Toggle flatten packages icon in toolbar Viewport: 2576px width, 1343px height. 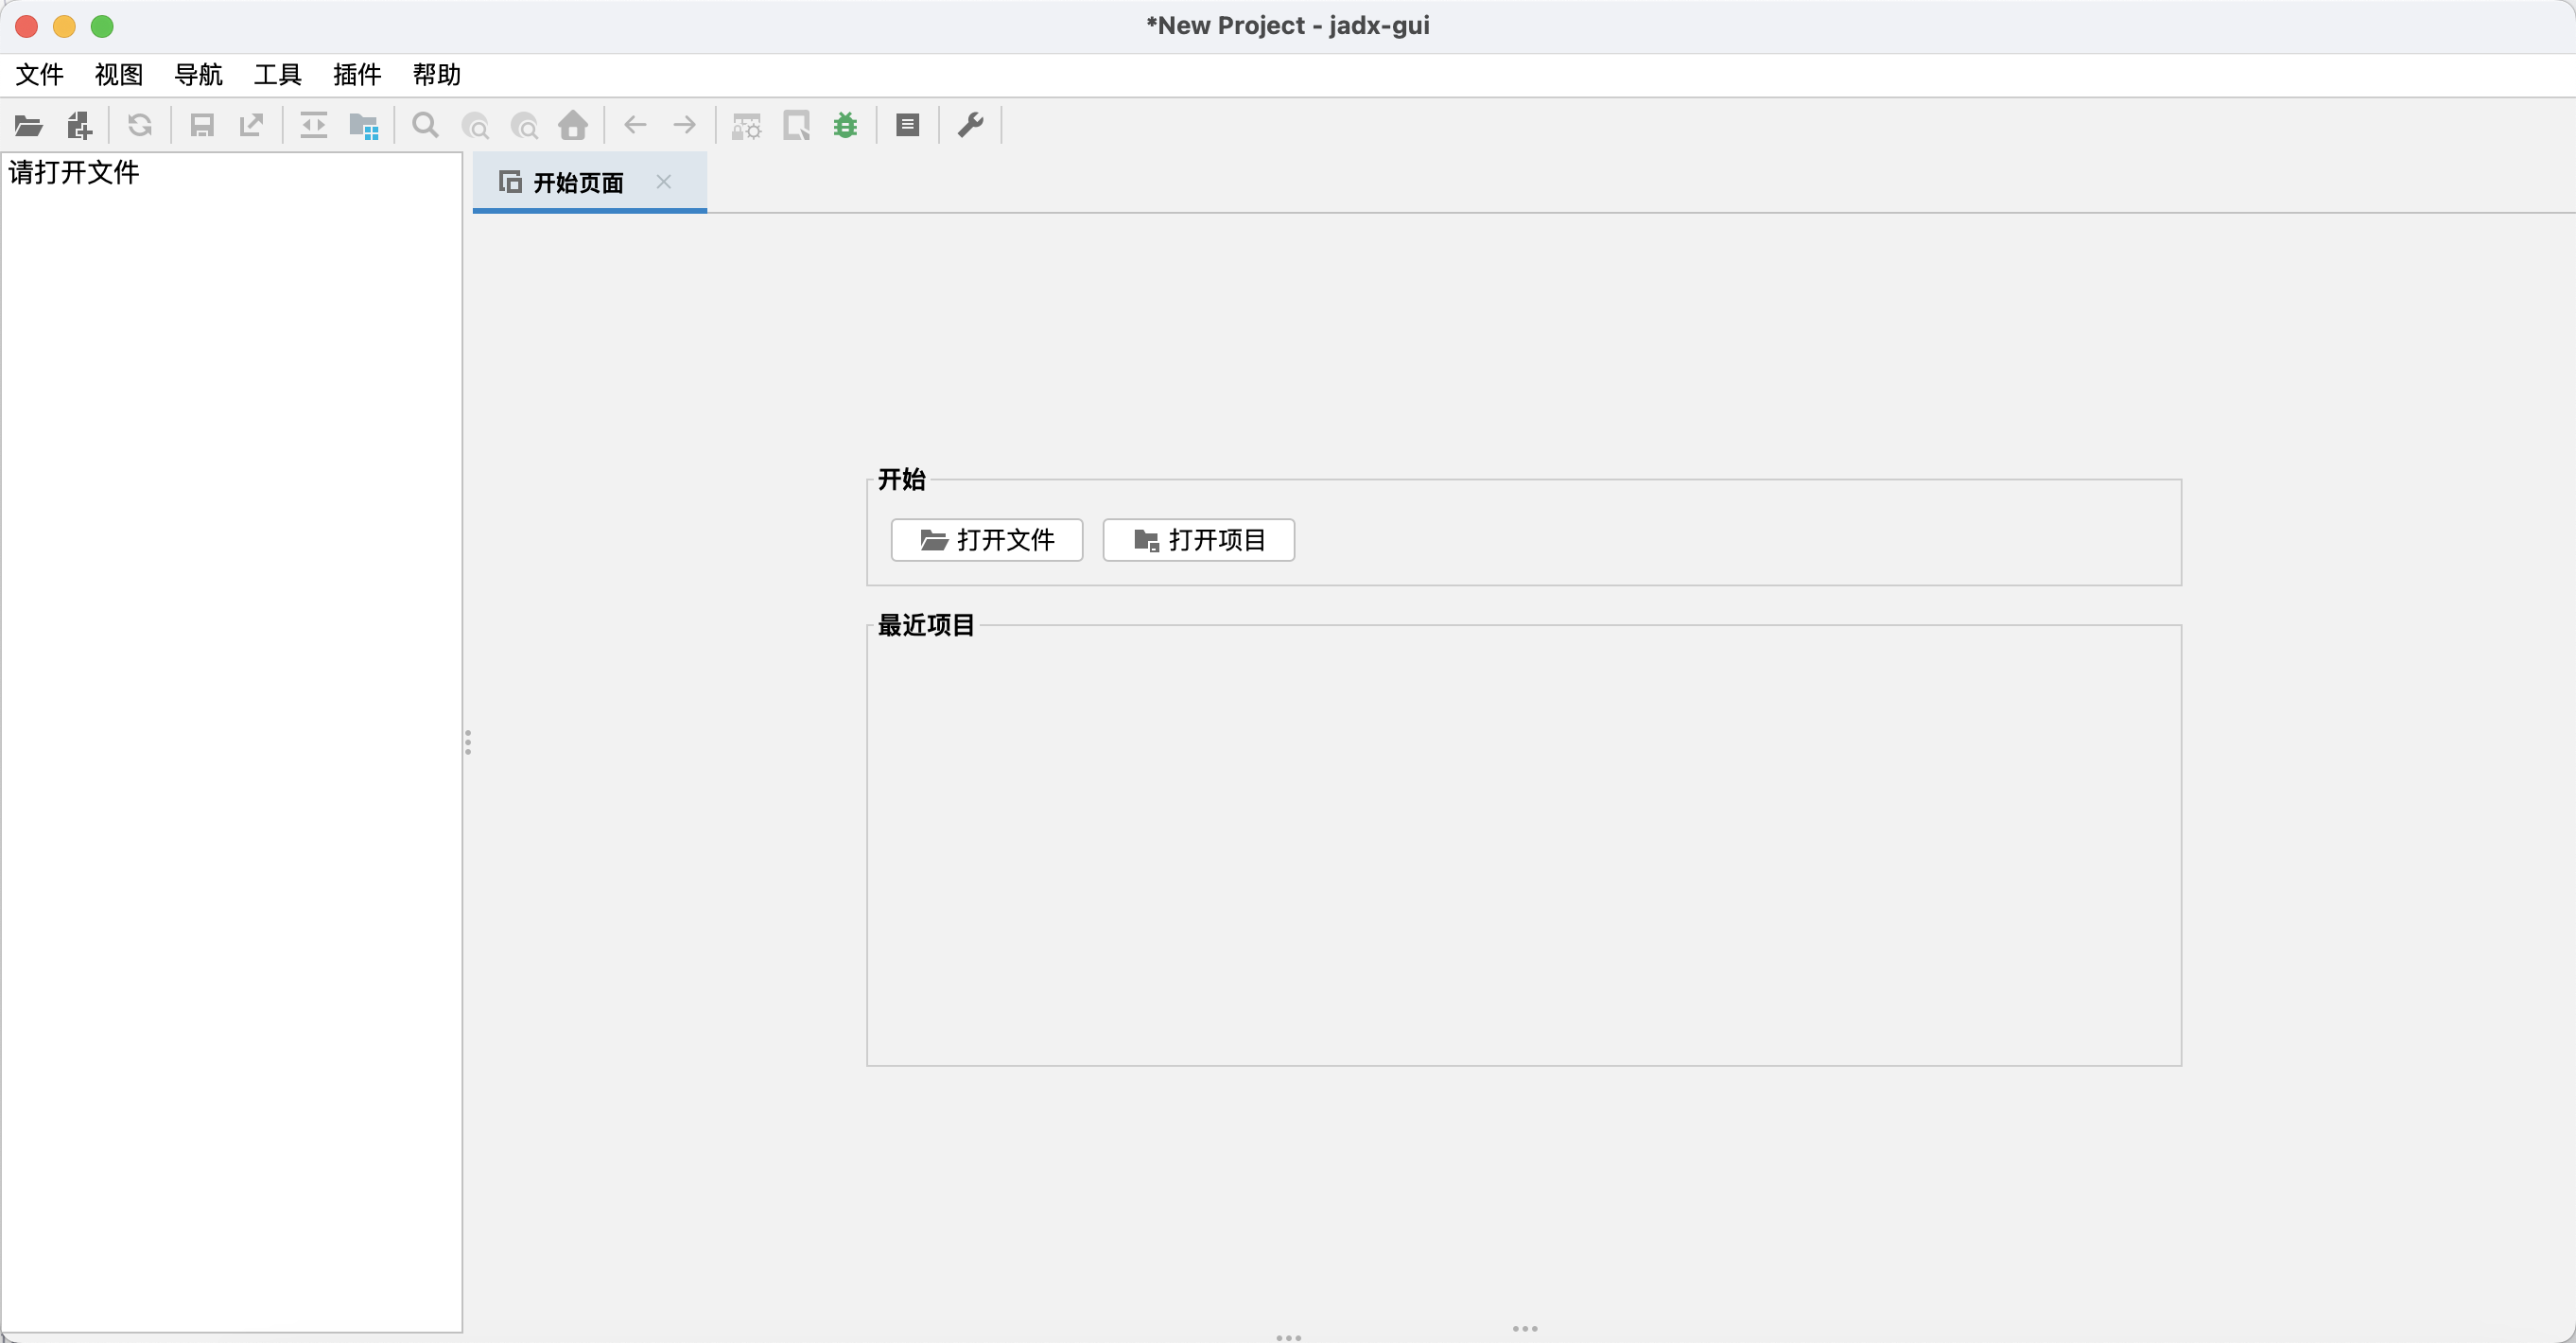tap(363, 126)
